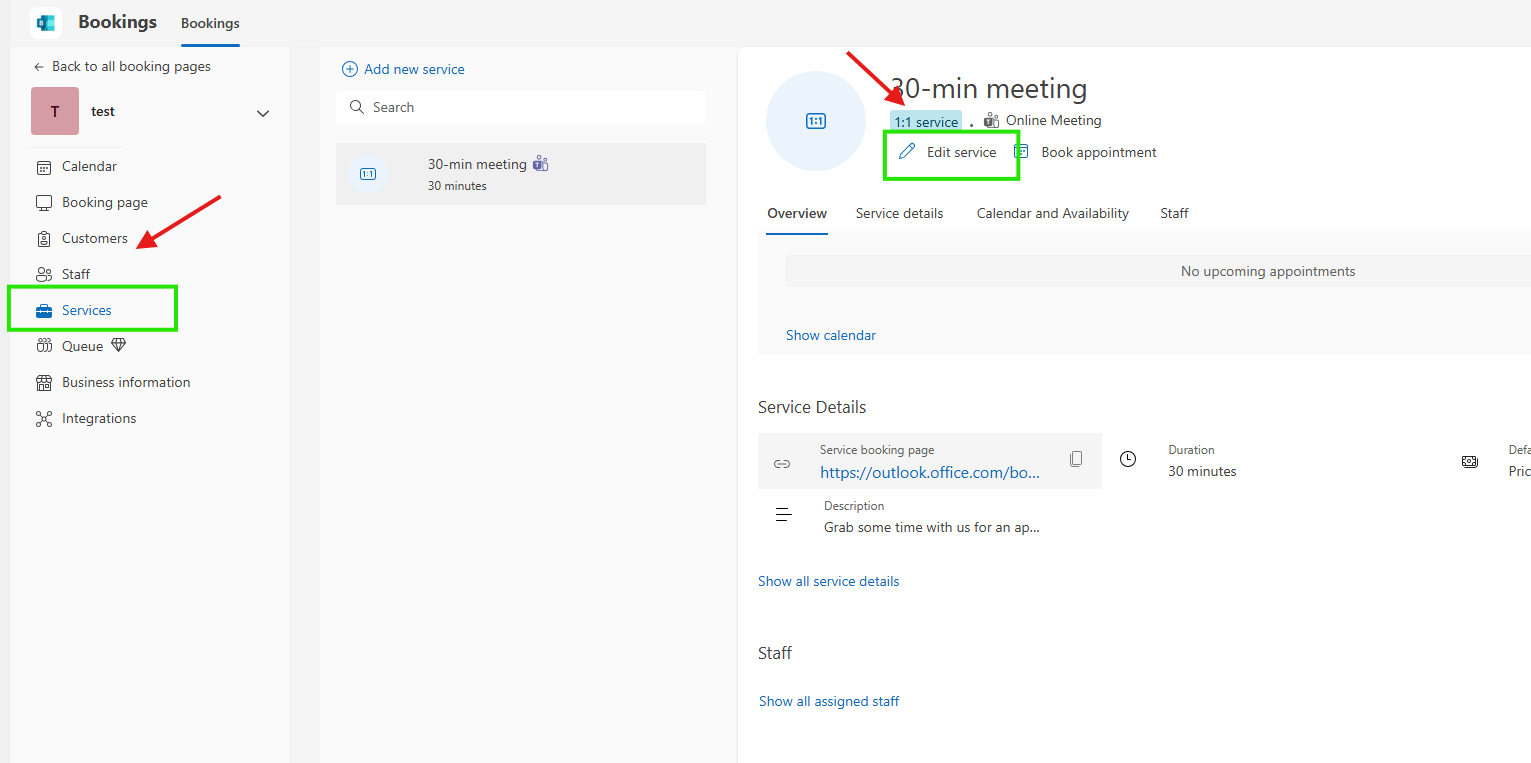
Task: Switch to the Overview tab
Action: [797, 213]
